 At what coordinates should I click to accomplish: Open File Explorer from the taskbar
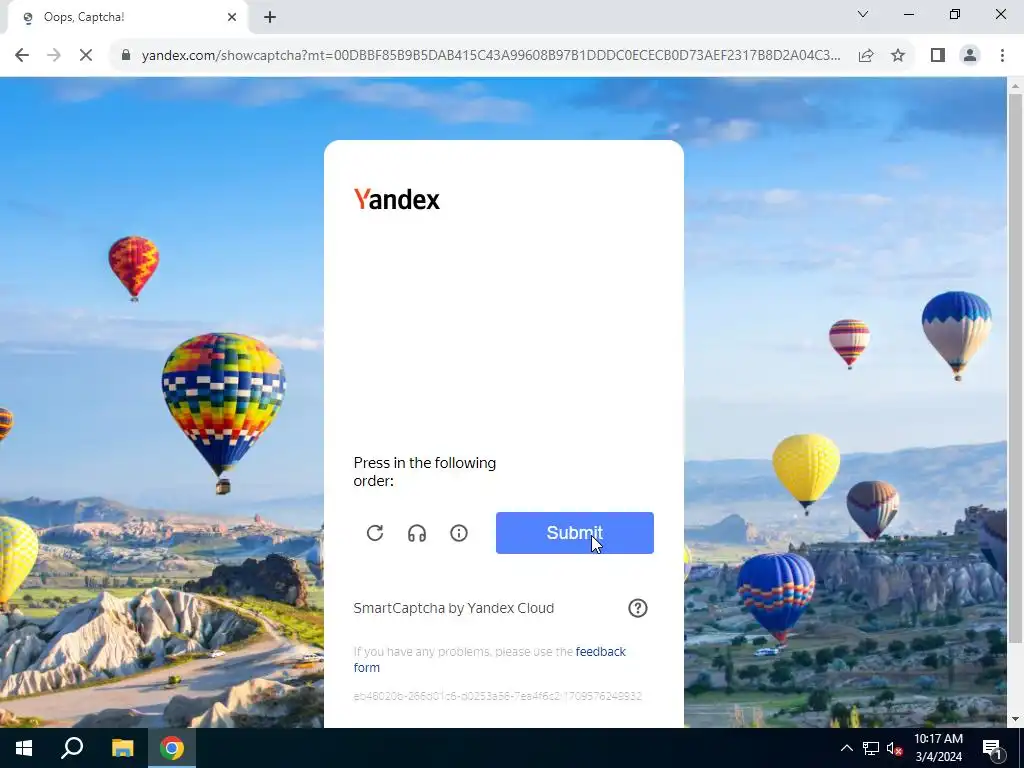click(122, 748)
